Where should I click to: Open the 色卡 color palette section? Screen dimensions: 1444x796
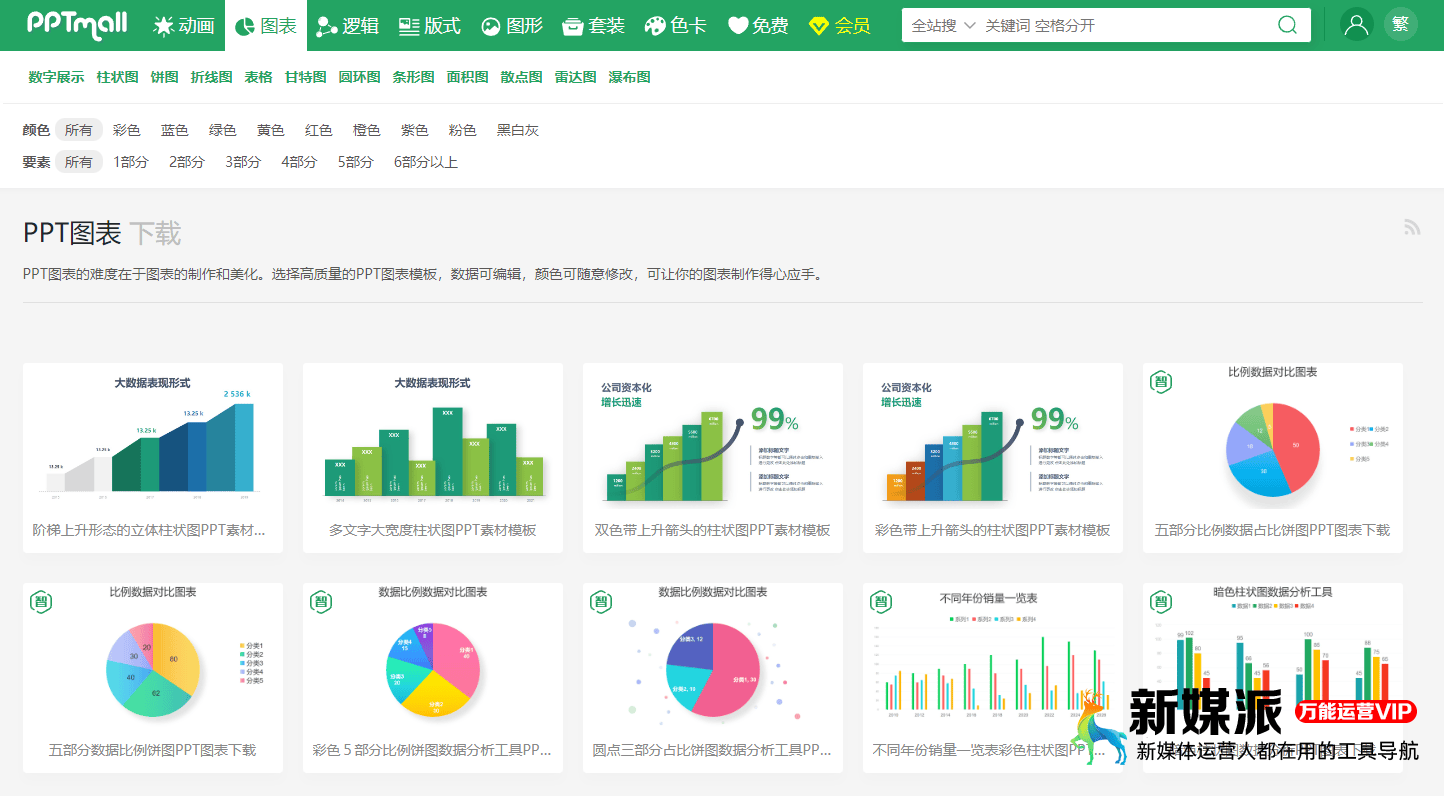click(675, 26)
